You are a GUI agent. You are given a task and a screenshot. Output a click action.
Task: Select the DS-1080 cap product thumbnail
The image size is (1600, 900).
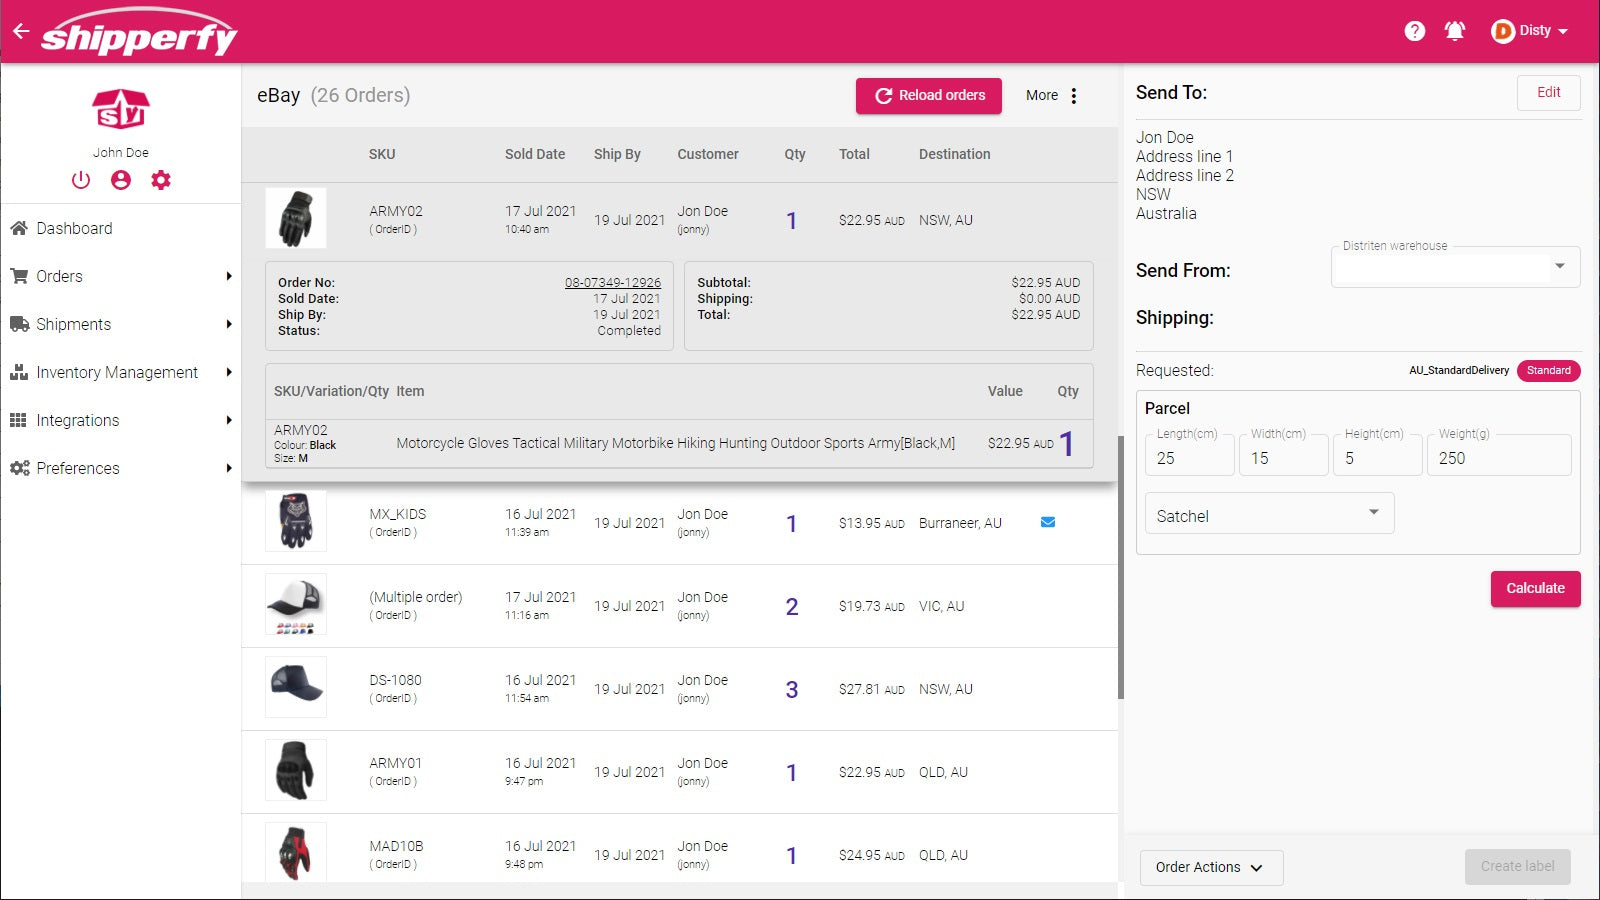(x=296, y=686)
